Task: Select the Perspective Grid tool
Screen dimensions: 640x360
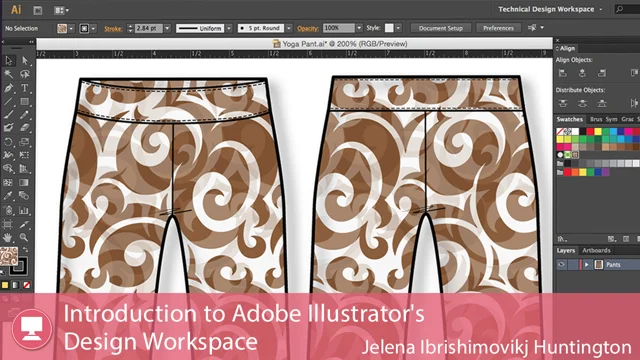Action: [x=24, y=169]
